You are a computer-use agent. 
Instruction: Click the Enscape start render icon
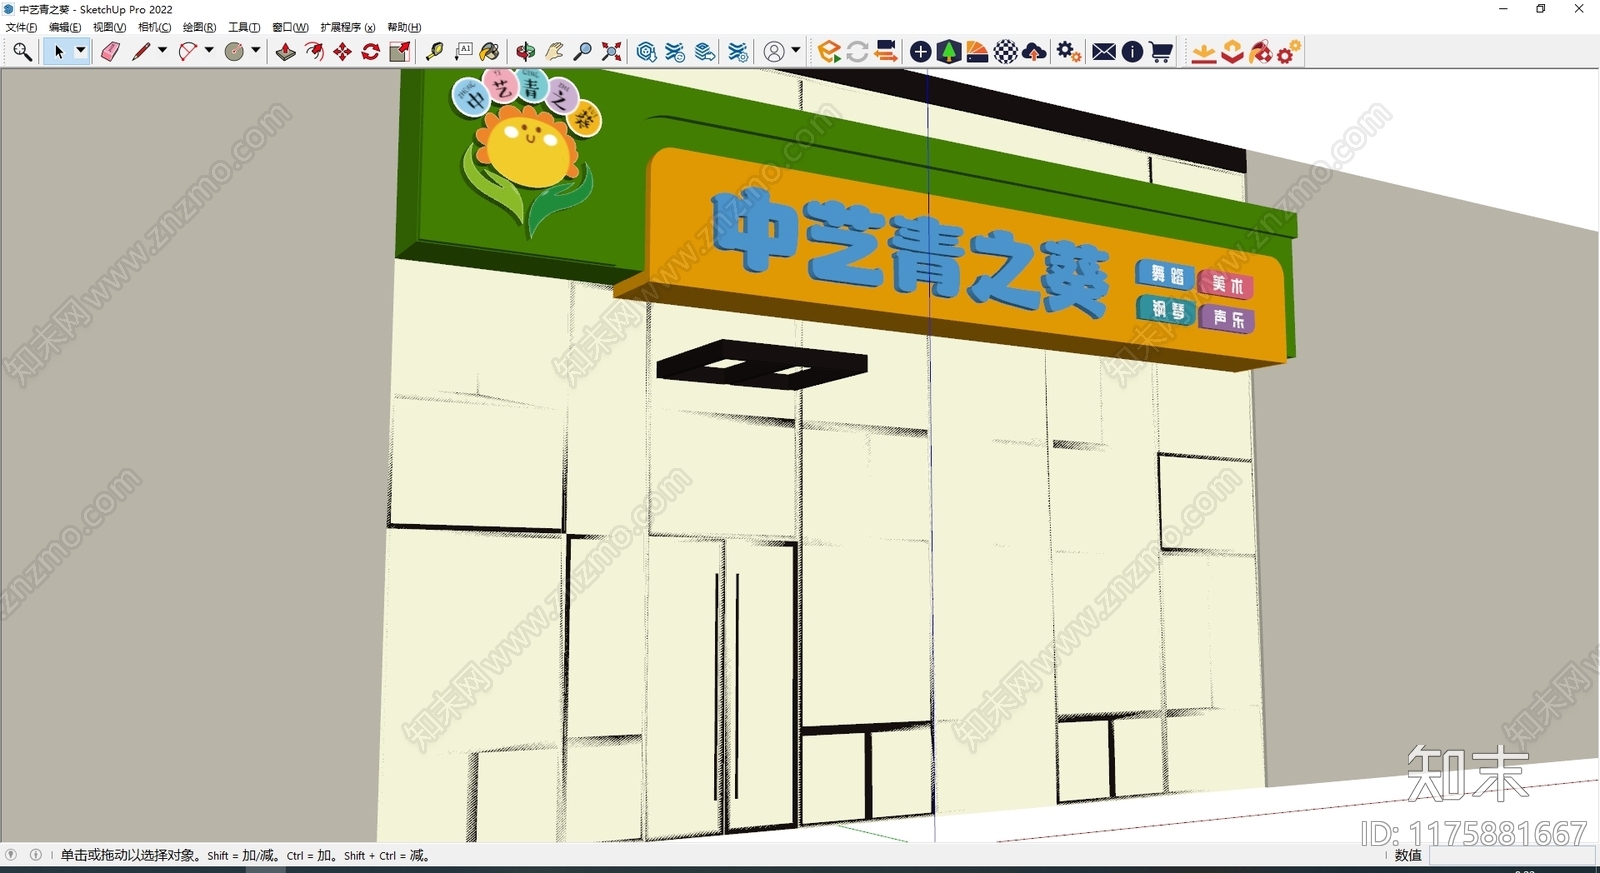click(x=828, y=52)
